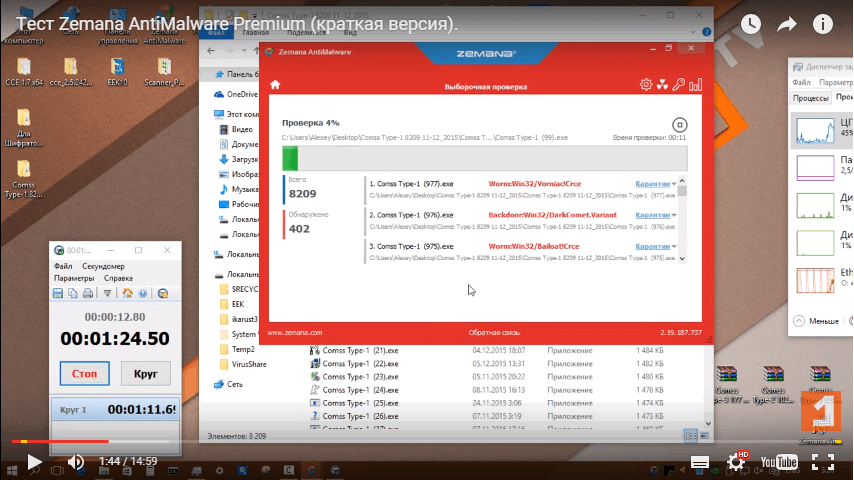Open Параметры menu in stopwatch
The height and width of the screenshot is (480, 854).
tap(74, 278)
